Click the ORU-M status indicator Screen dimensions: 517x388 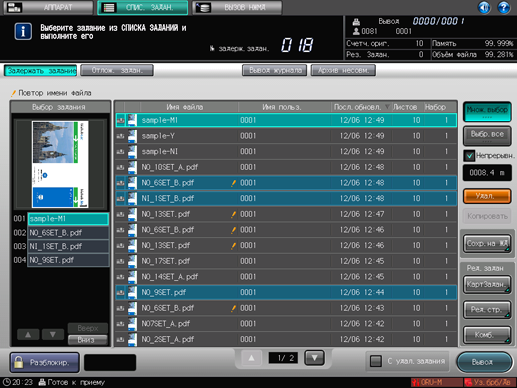(x=437, y=382)
